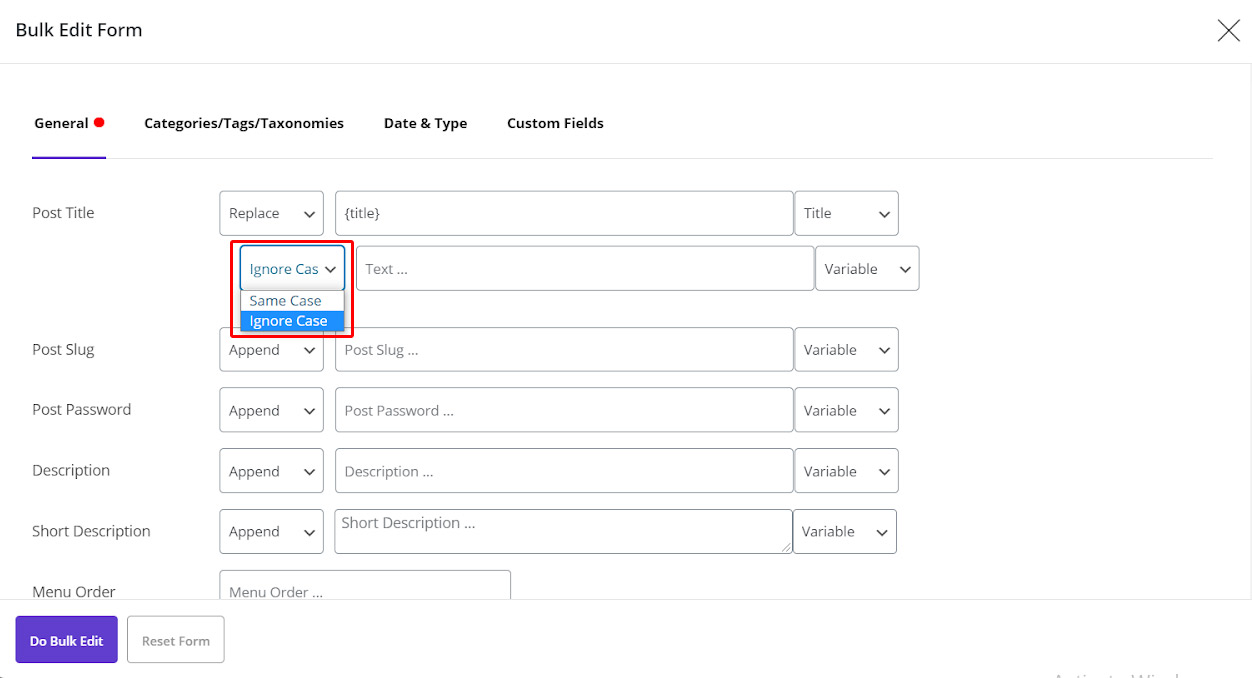Open the Date & Type tab
This screenshot has height=678, width=1252.
click(425, 123)
